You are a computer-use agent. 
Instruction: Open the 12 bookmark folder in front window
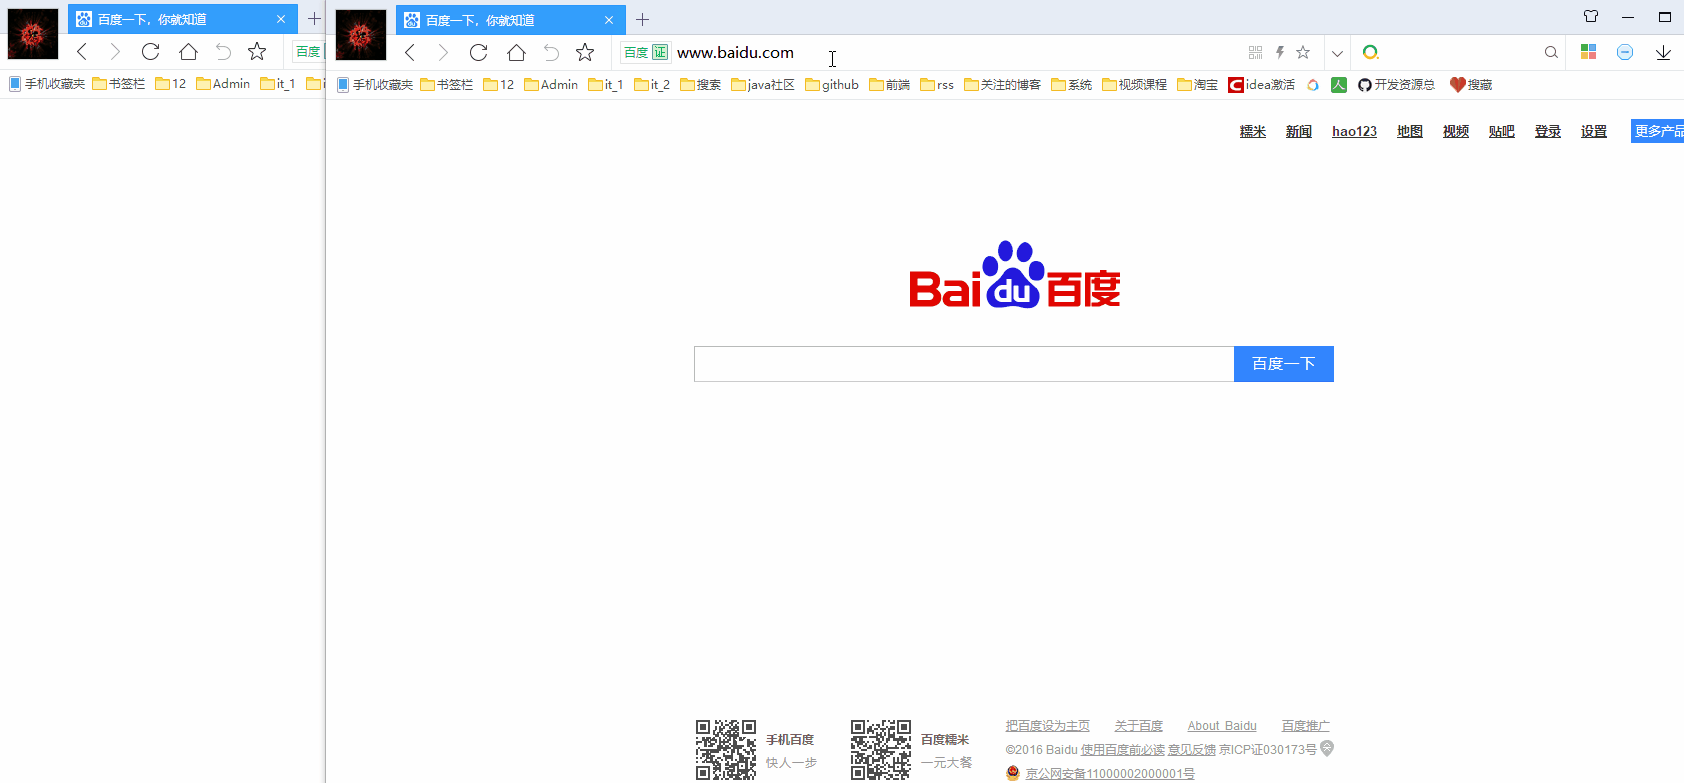(499, 85)
